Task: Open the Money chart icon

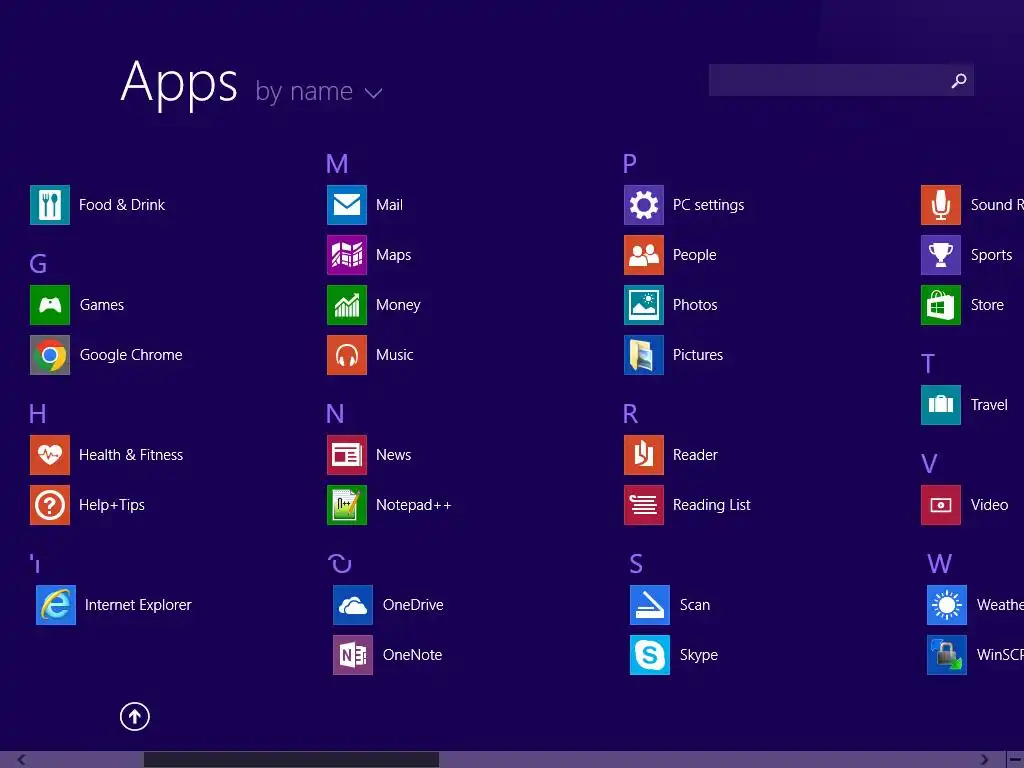Action: tap(347, 305)
